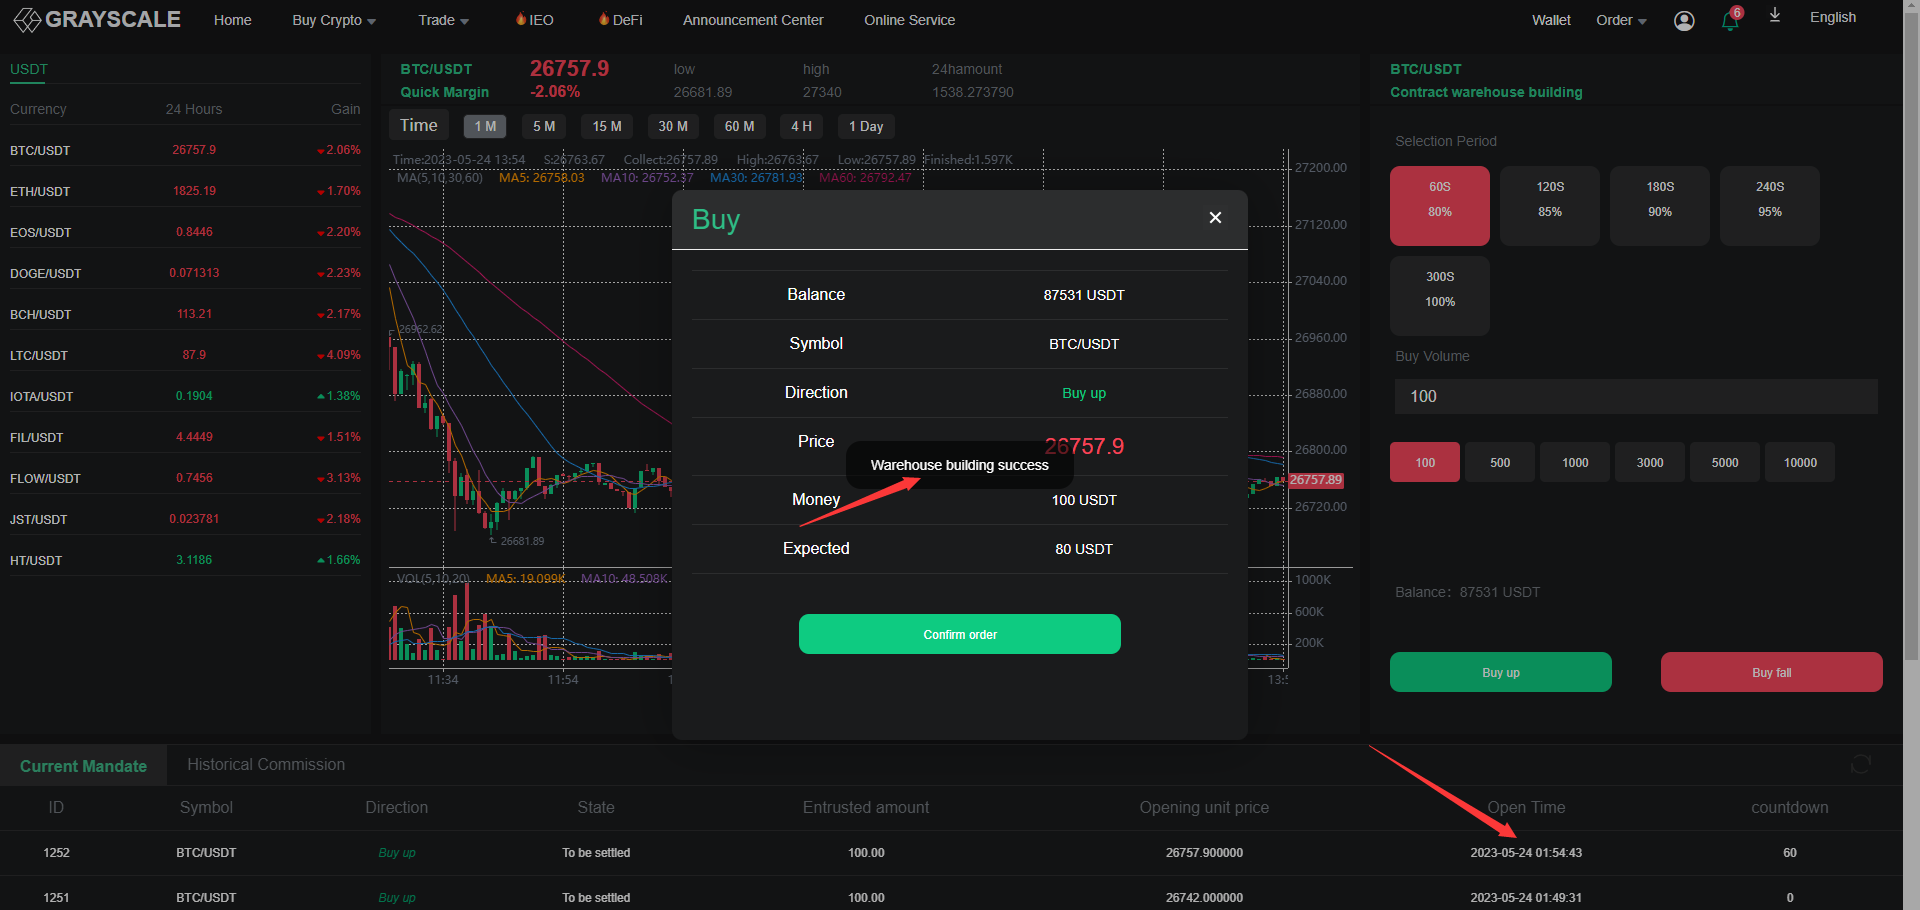Click the refresh icon in the mandate panel
The image size is (1920, 910).
click(x=1861, y=764)
